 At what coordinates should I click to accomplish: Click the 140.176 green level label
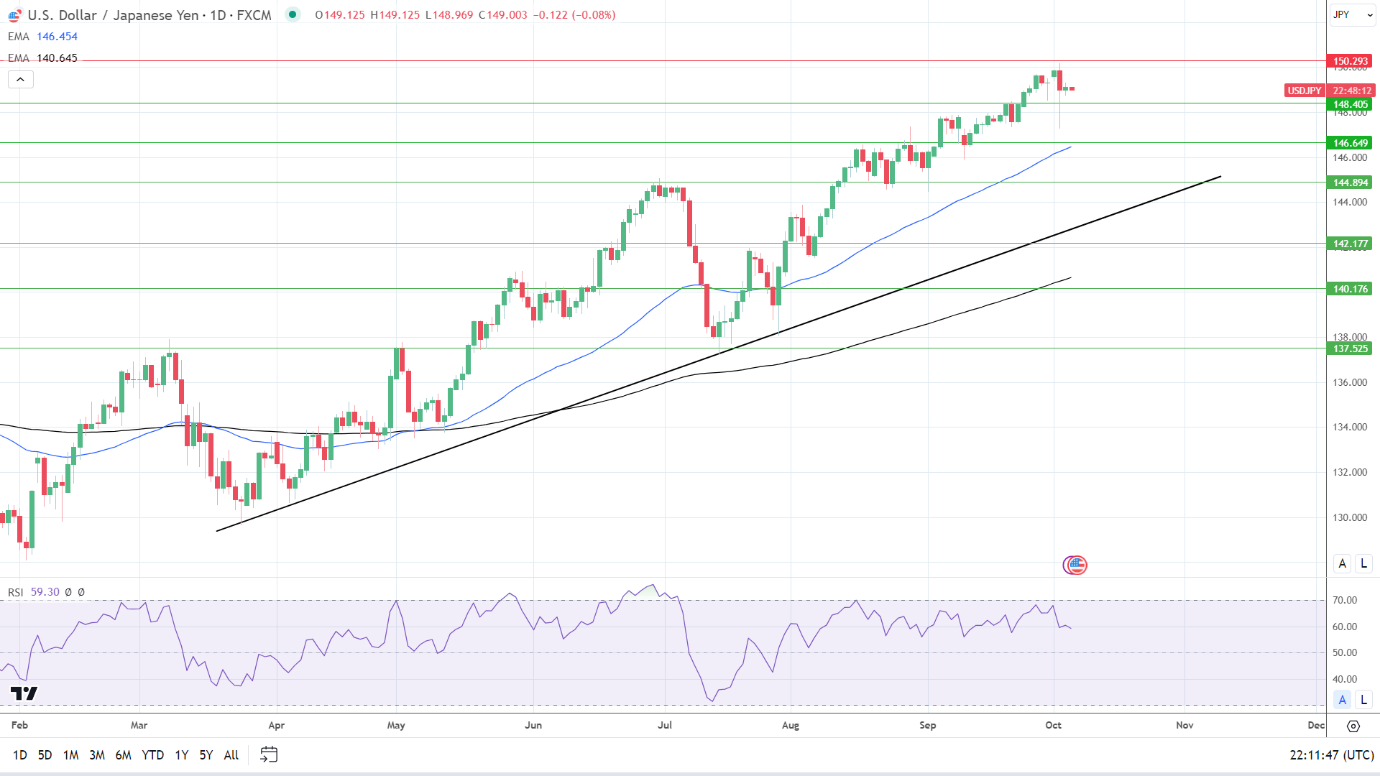(1351, 288)
